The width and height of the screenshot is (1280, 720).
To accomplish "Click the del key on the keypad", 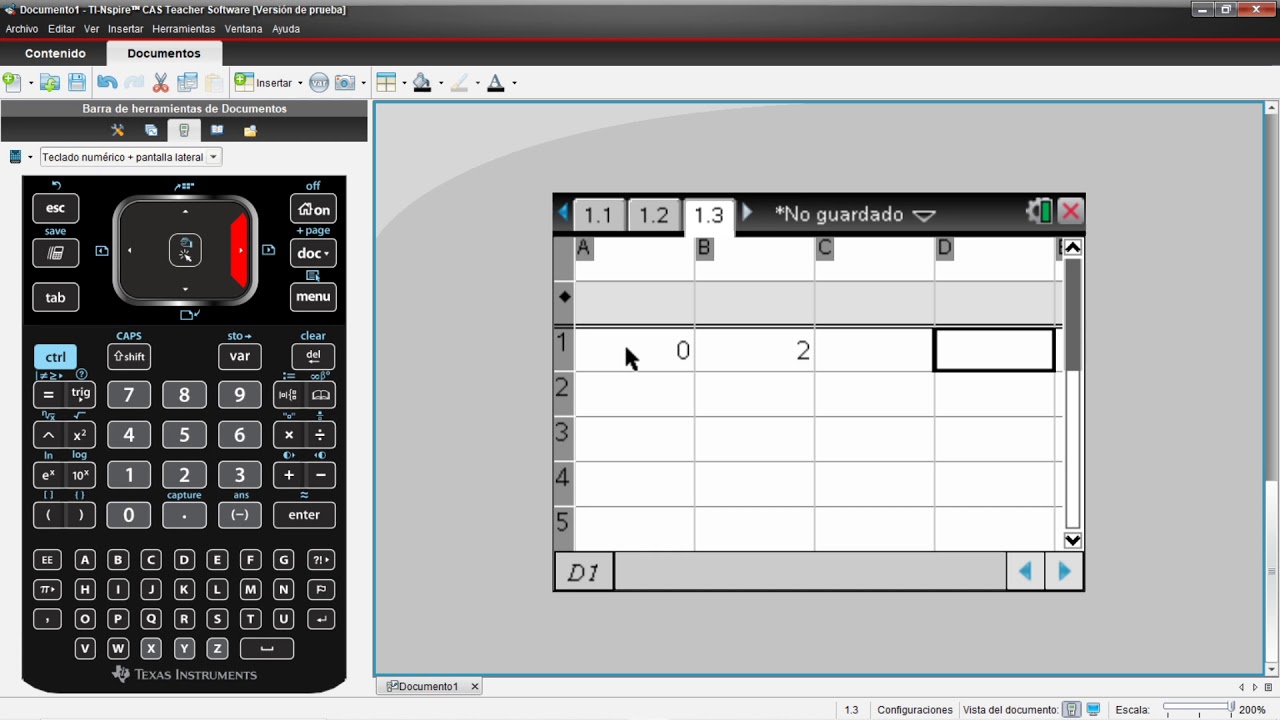I will 313,356.
